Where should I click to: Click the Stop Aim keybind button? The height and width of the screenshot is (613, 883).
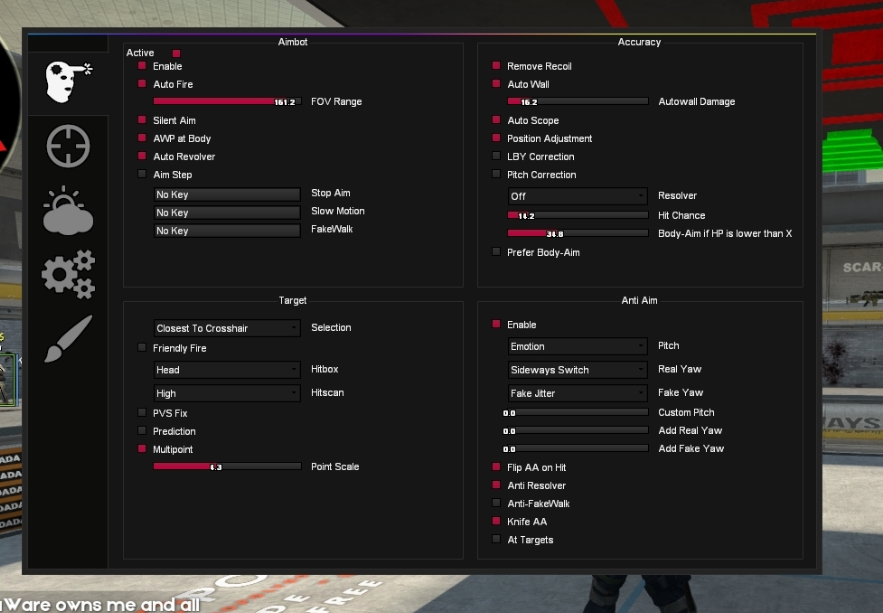226,193
